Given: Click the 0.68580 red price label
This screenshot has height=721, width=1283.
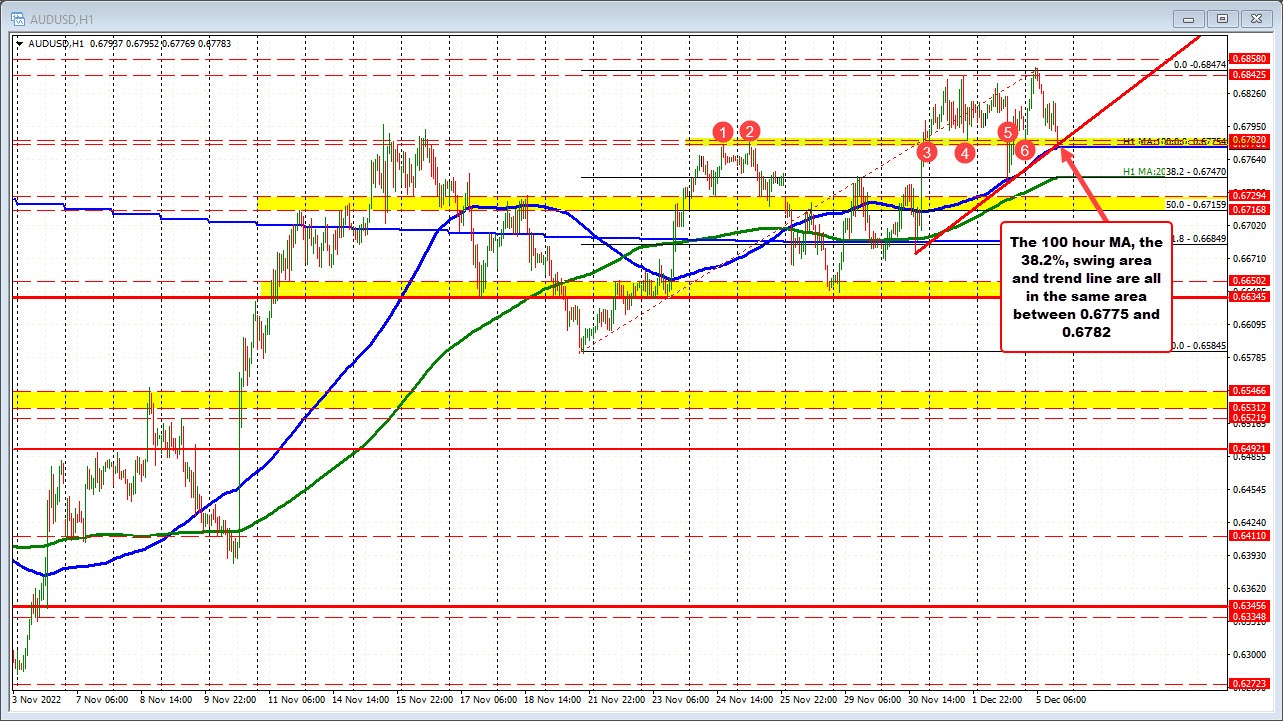Looking at the screenshot, I should (1249, 60).
